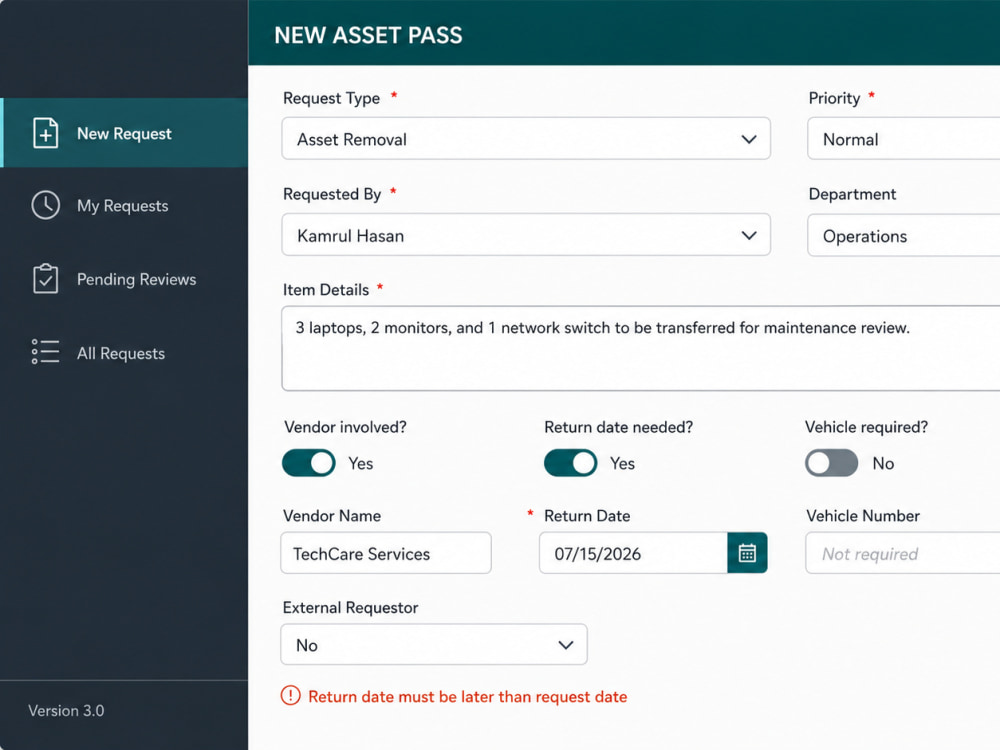Viewport: 1000px width, 750px height.
Task: Click the New Request document-plus icon
Action: coord(45,133)
